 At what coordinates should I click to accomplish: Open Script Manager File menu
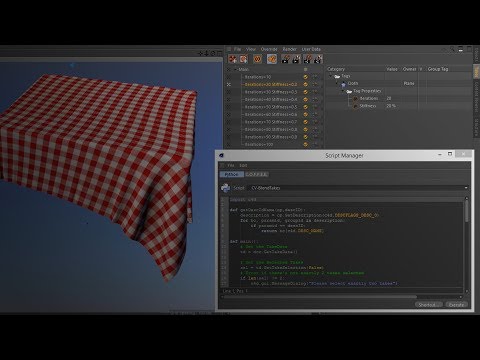tap(230, 165)
